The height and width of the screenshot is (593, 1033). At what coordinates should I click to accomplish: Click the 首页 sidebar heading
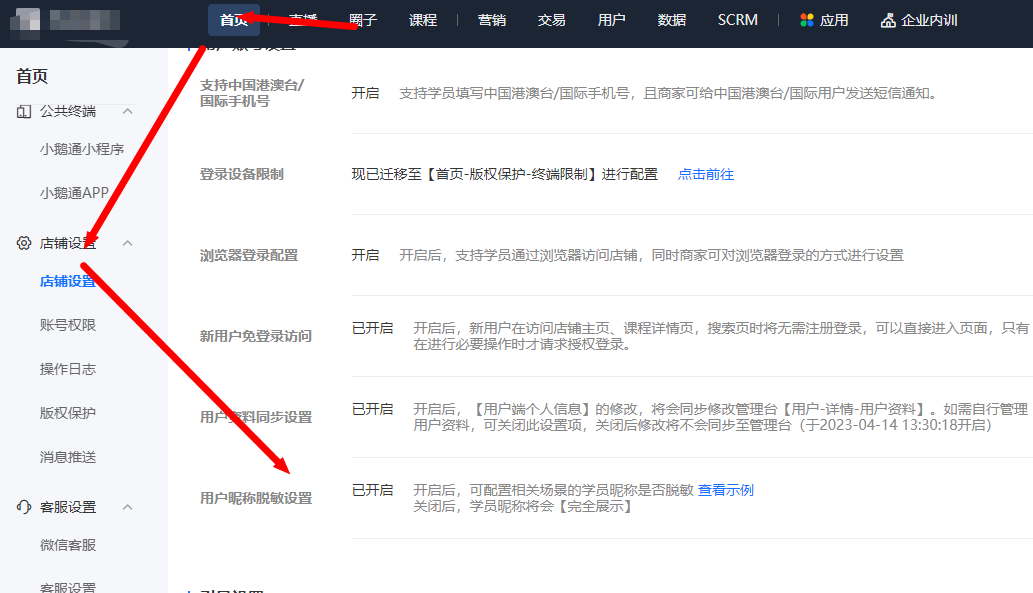[32, 76]
